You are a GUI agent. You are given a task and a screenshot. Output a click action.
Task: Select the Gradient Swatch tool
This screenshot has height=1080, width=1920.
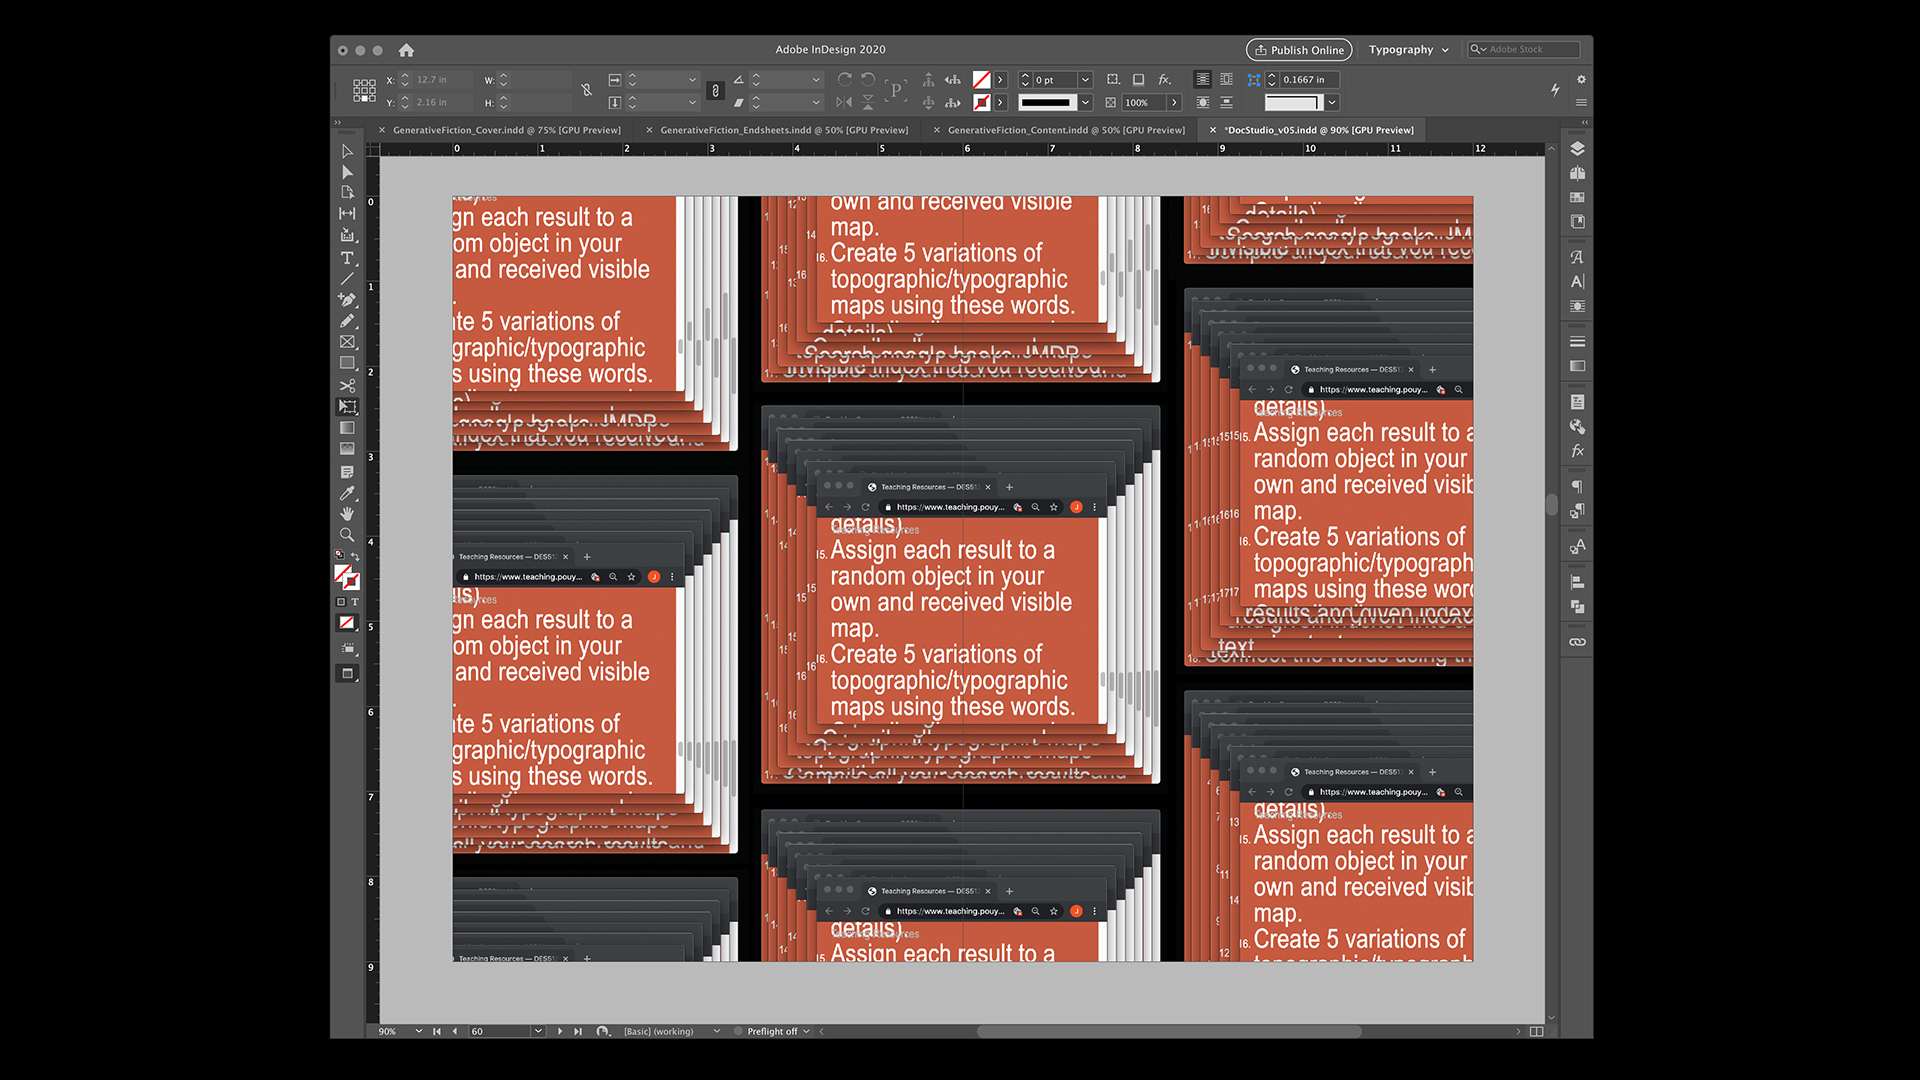(x=347, y=428)
